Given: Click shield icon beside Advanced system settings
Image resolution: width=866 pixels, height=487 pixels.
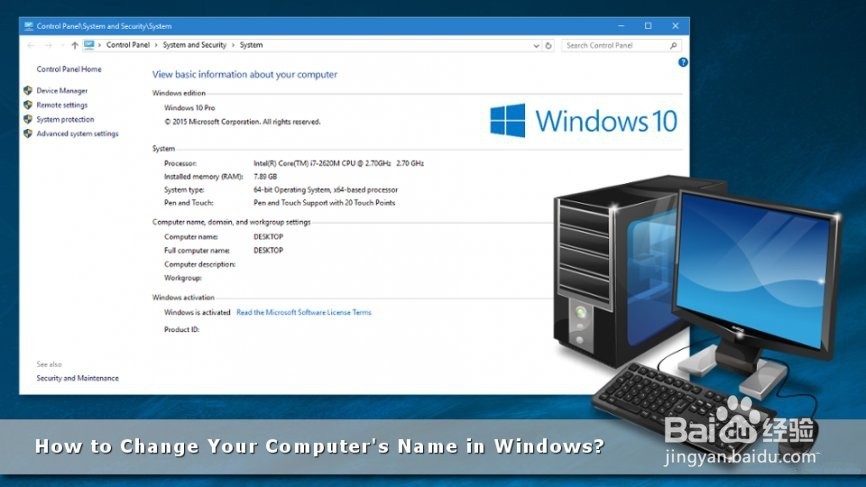Looking at the screenshot, I should coord(28,134).
